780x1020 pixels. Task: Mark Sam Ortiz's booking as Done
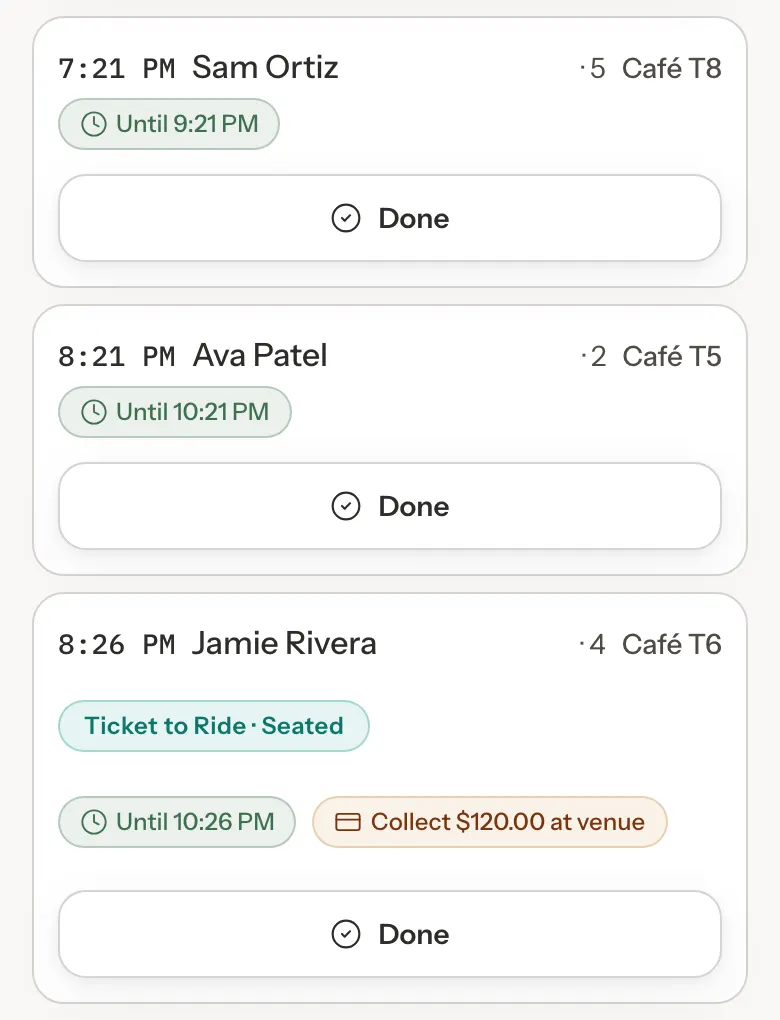pyautogui.click(x=390, y=219)
